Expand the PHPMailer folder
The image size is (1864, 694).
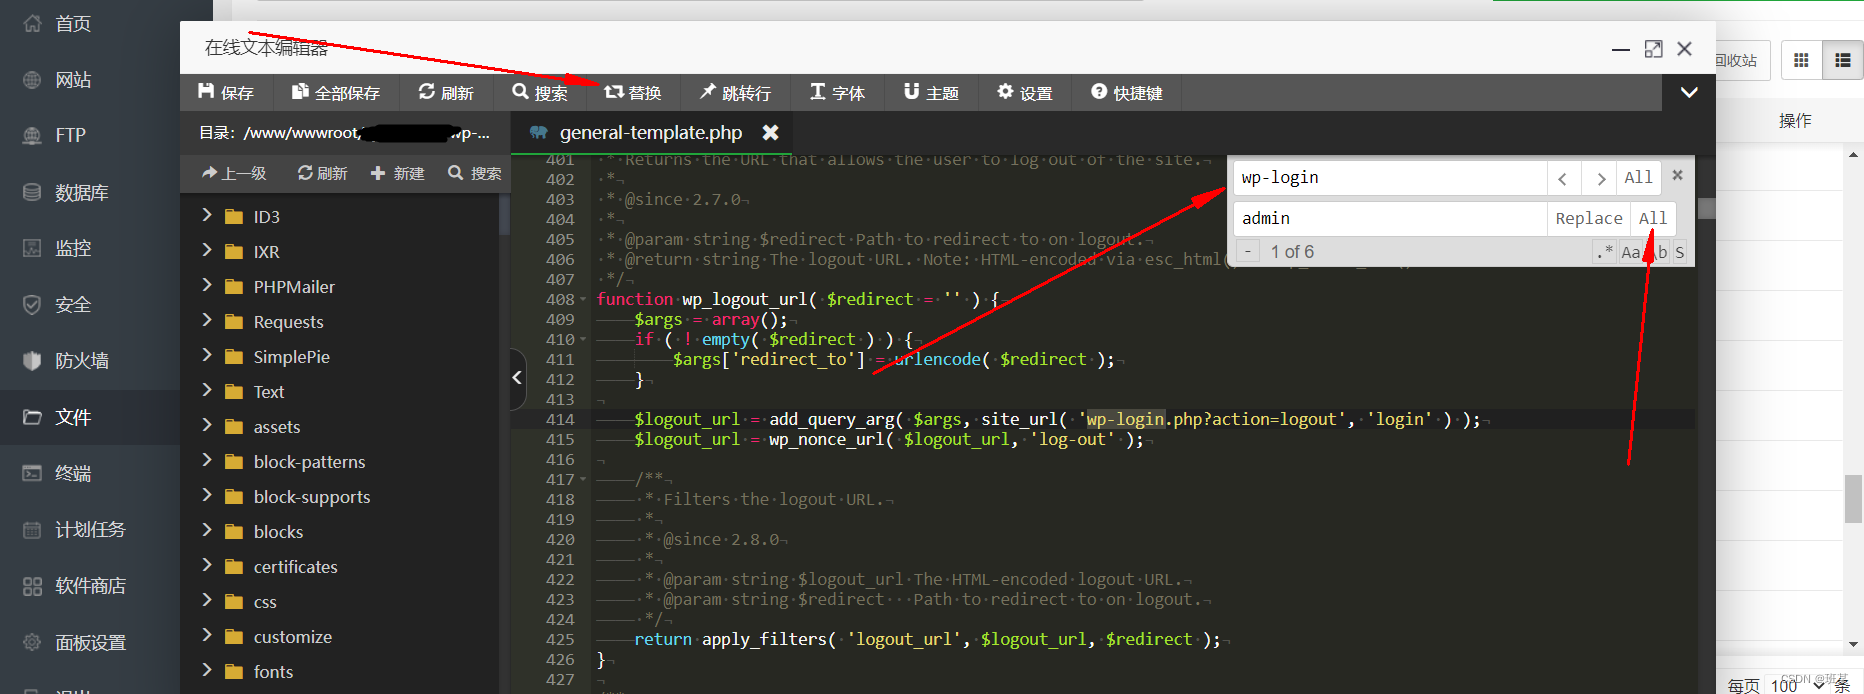click(x=294, y=287)
